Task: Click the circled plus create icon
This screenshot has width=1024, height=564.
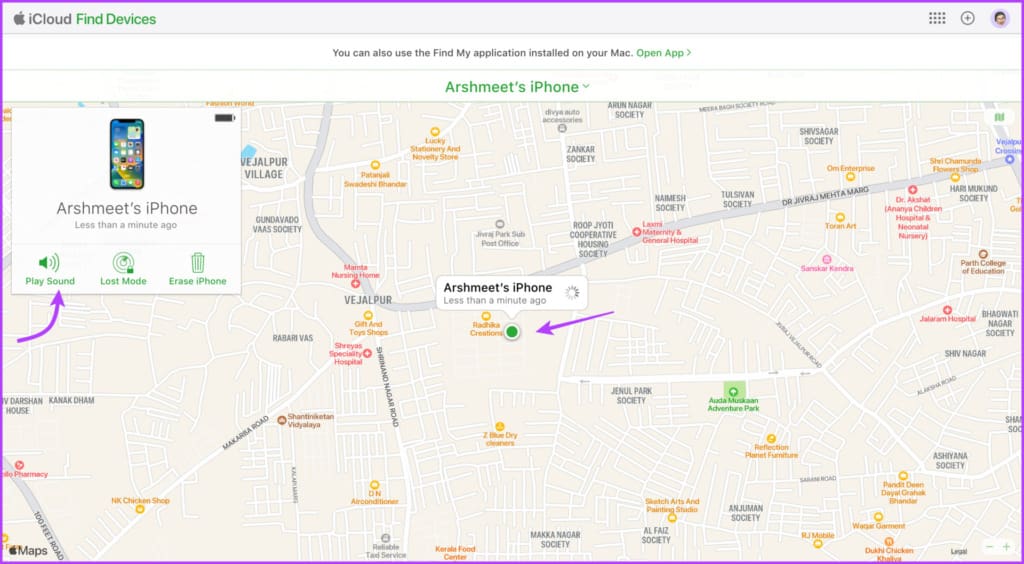Action: click(x=967, y=18)
